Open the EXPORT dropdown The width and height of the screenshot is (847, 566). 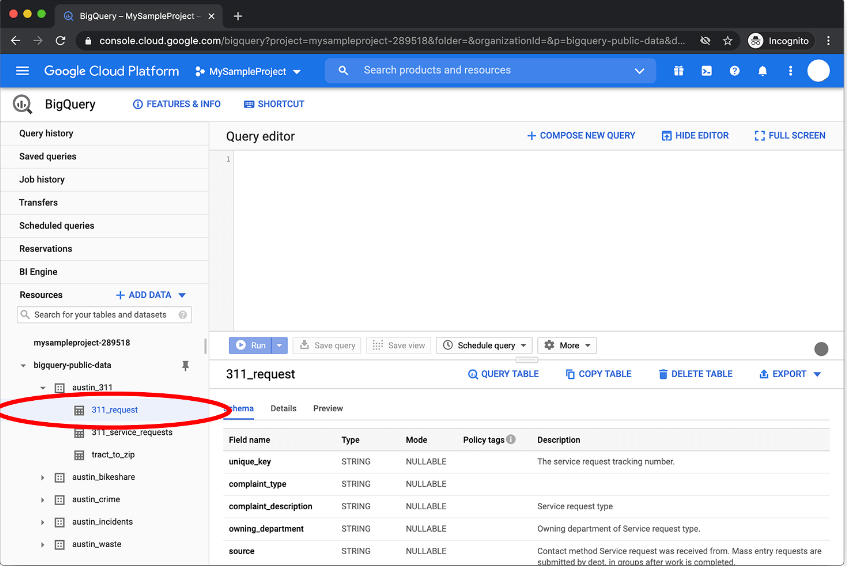(790, 374)
